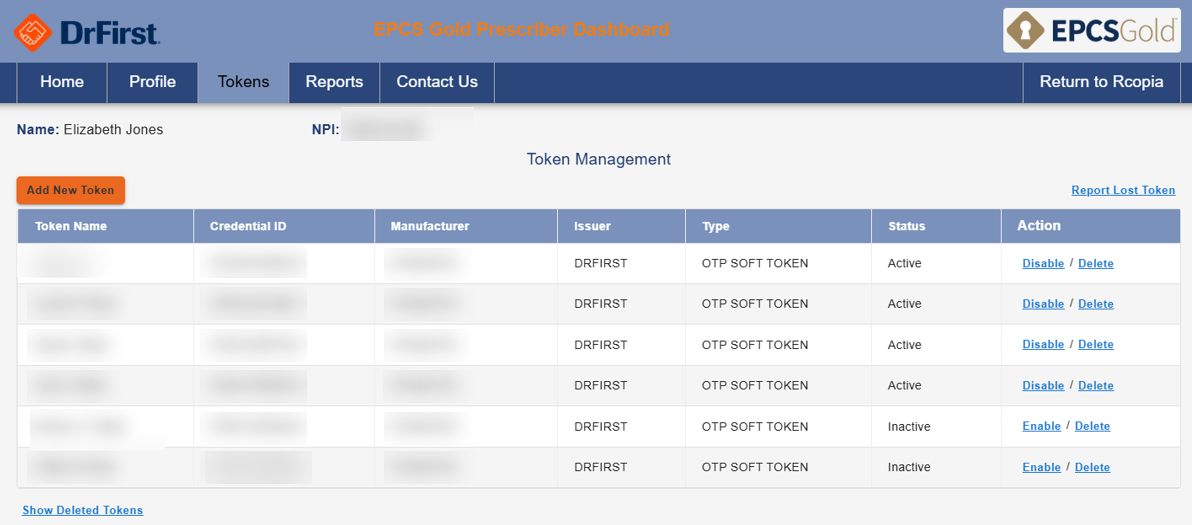Screen dimensions: 1192x525
Task: Click Active status in the first row
Action: 905,264
